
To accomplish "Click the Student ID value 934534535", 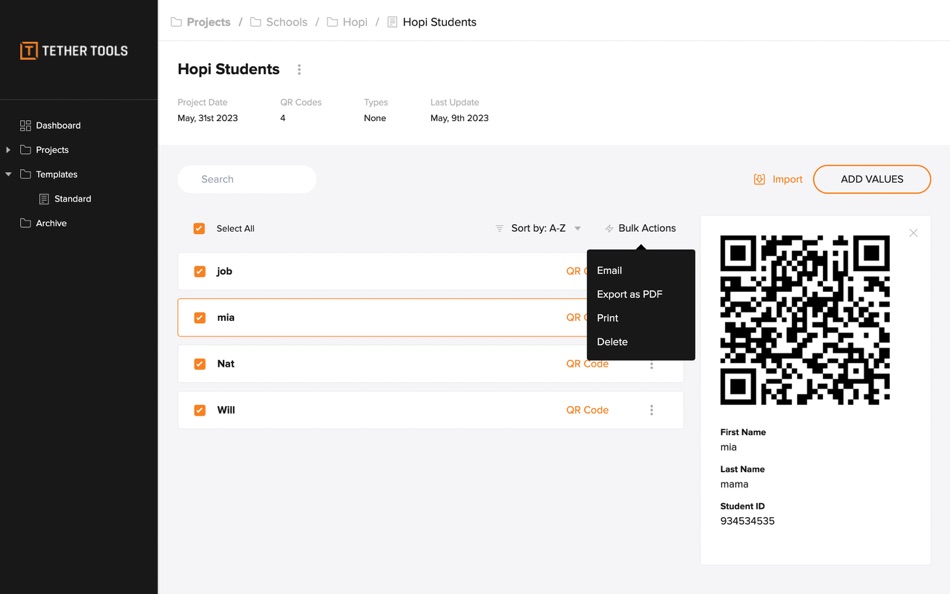I will tap(747, 521).
